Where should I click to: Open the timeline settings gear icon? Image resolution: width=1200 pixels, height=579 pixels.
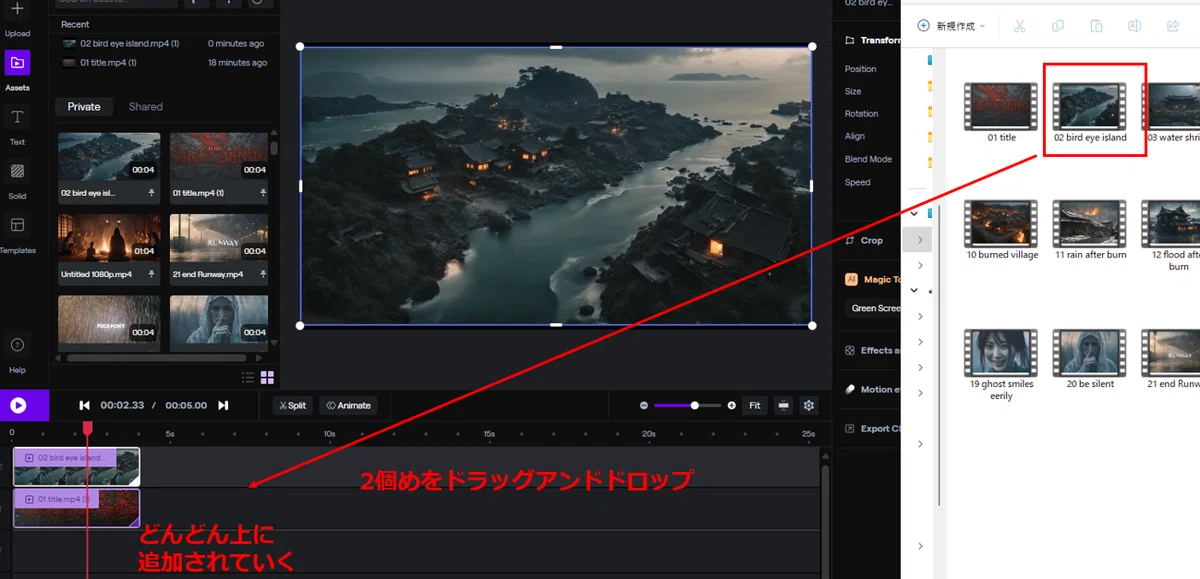(809, 405)
